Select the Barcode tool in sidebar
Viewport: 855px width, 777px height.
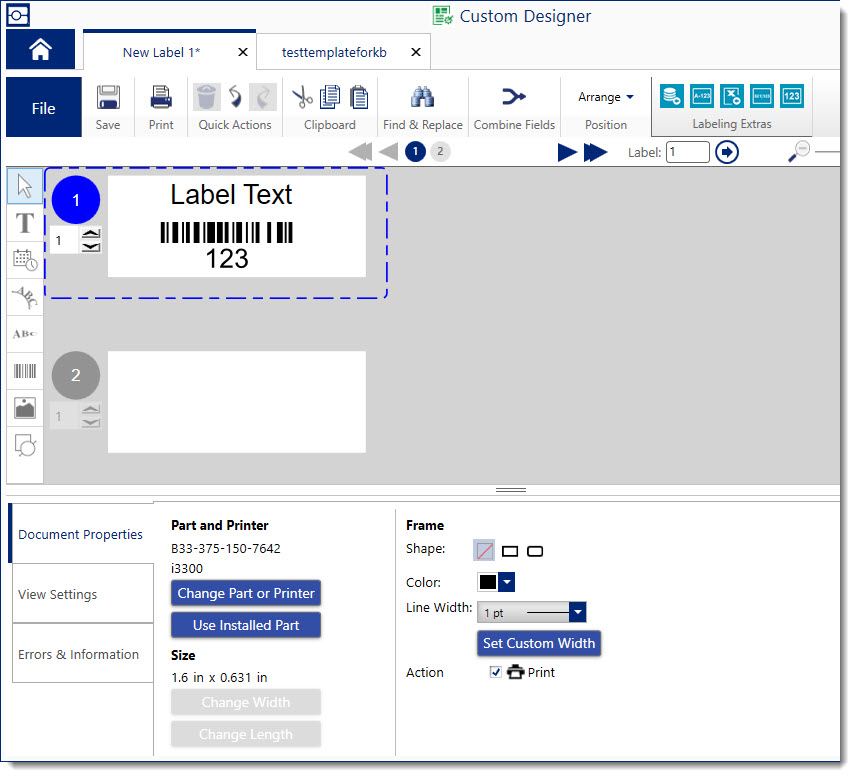pyautogui.click(x=25, y=372)
